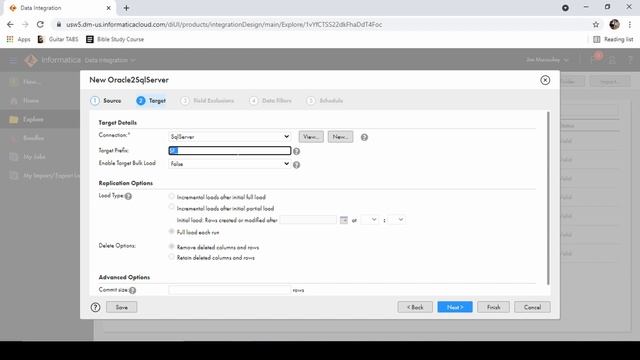Go to the Source step

[106, 100]
